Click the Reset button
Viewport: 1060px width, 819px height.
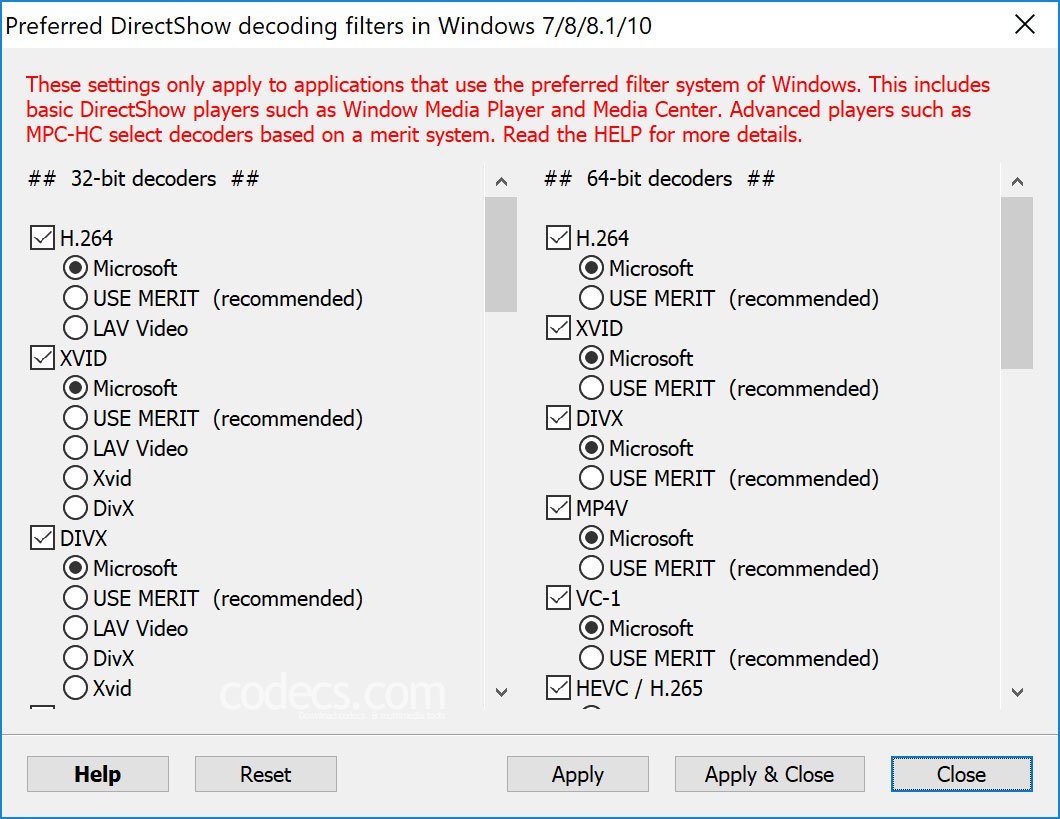click(x=265, y=773)
